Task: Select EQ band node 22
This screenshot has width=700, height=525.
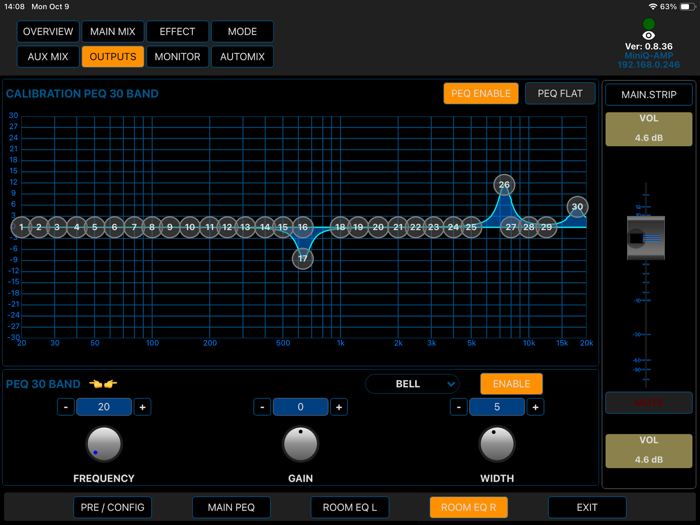Action: pos(416,227)
